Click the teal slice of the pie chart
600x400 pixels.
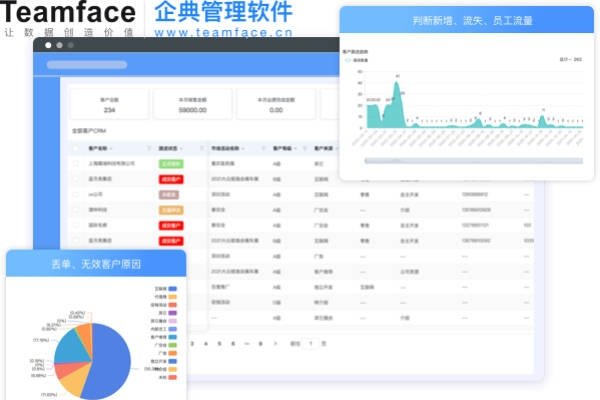point(71,348)
